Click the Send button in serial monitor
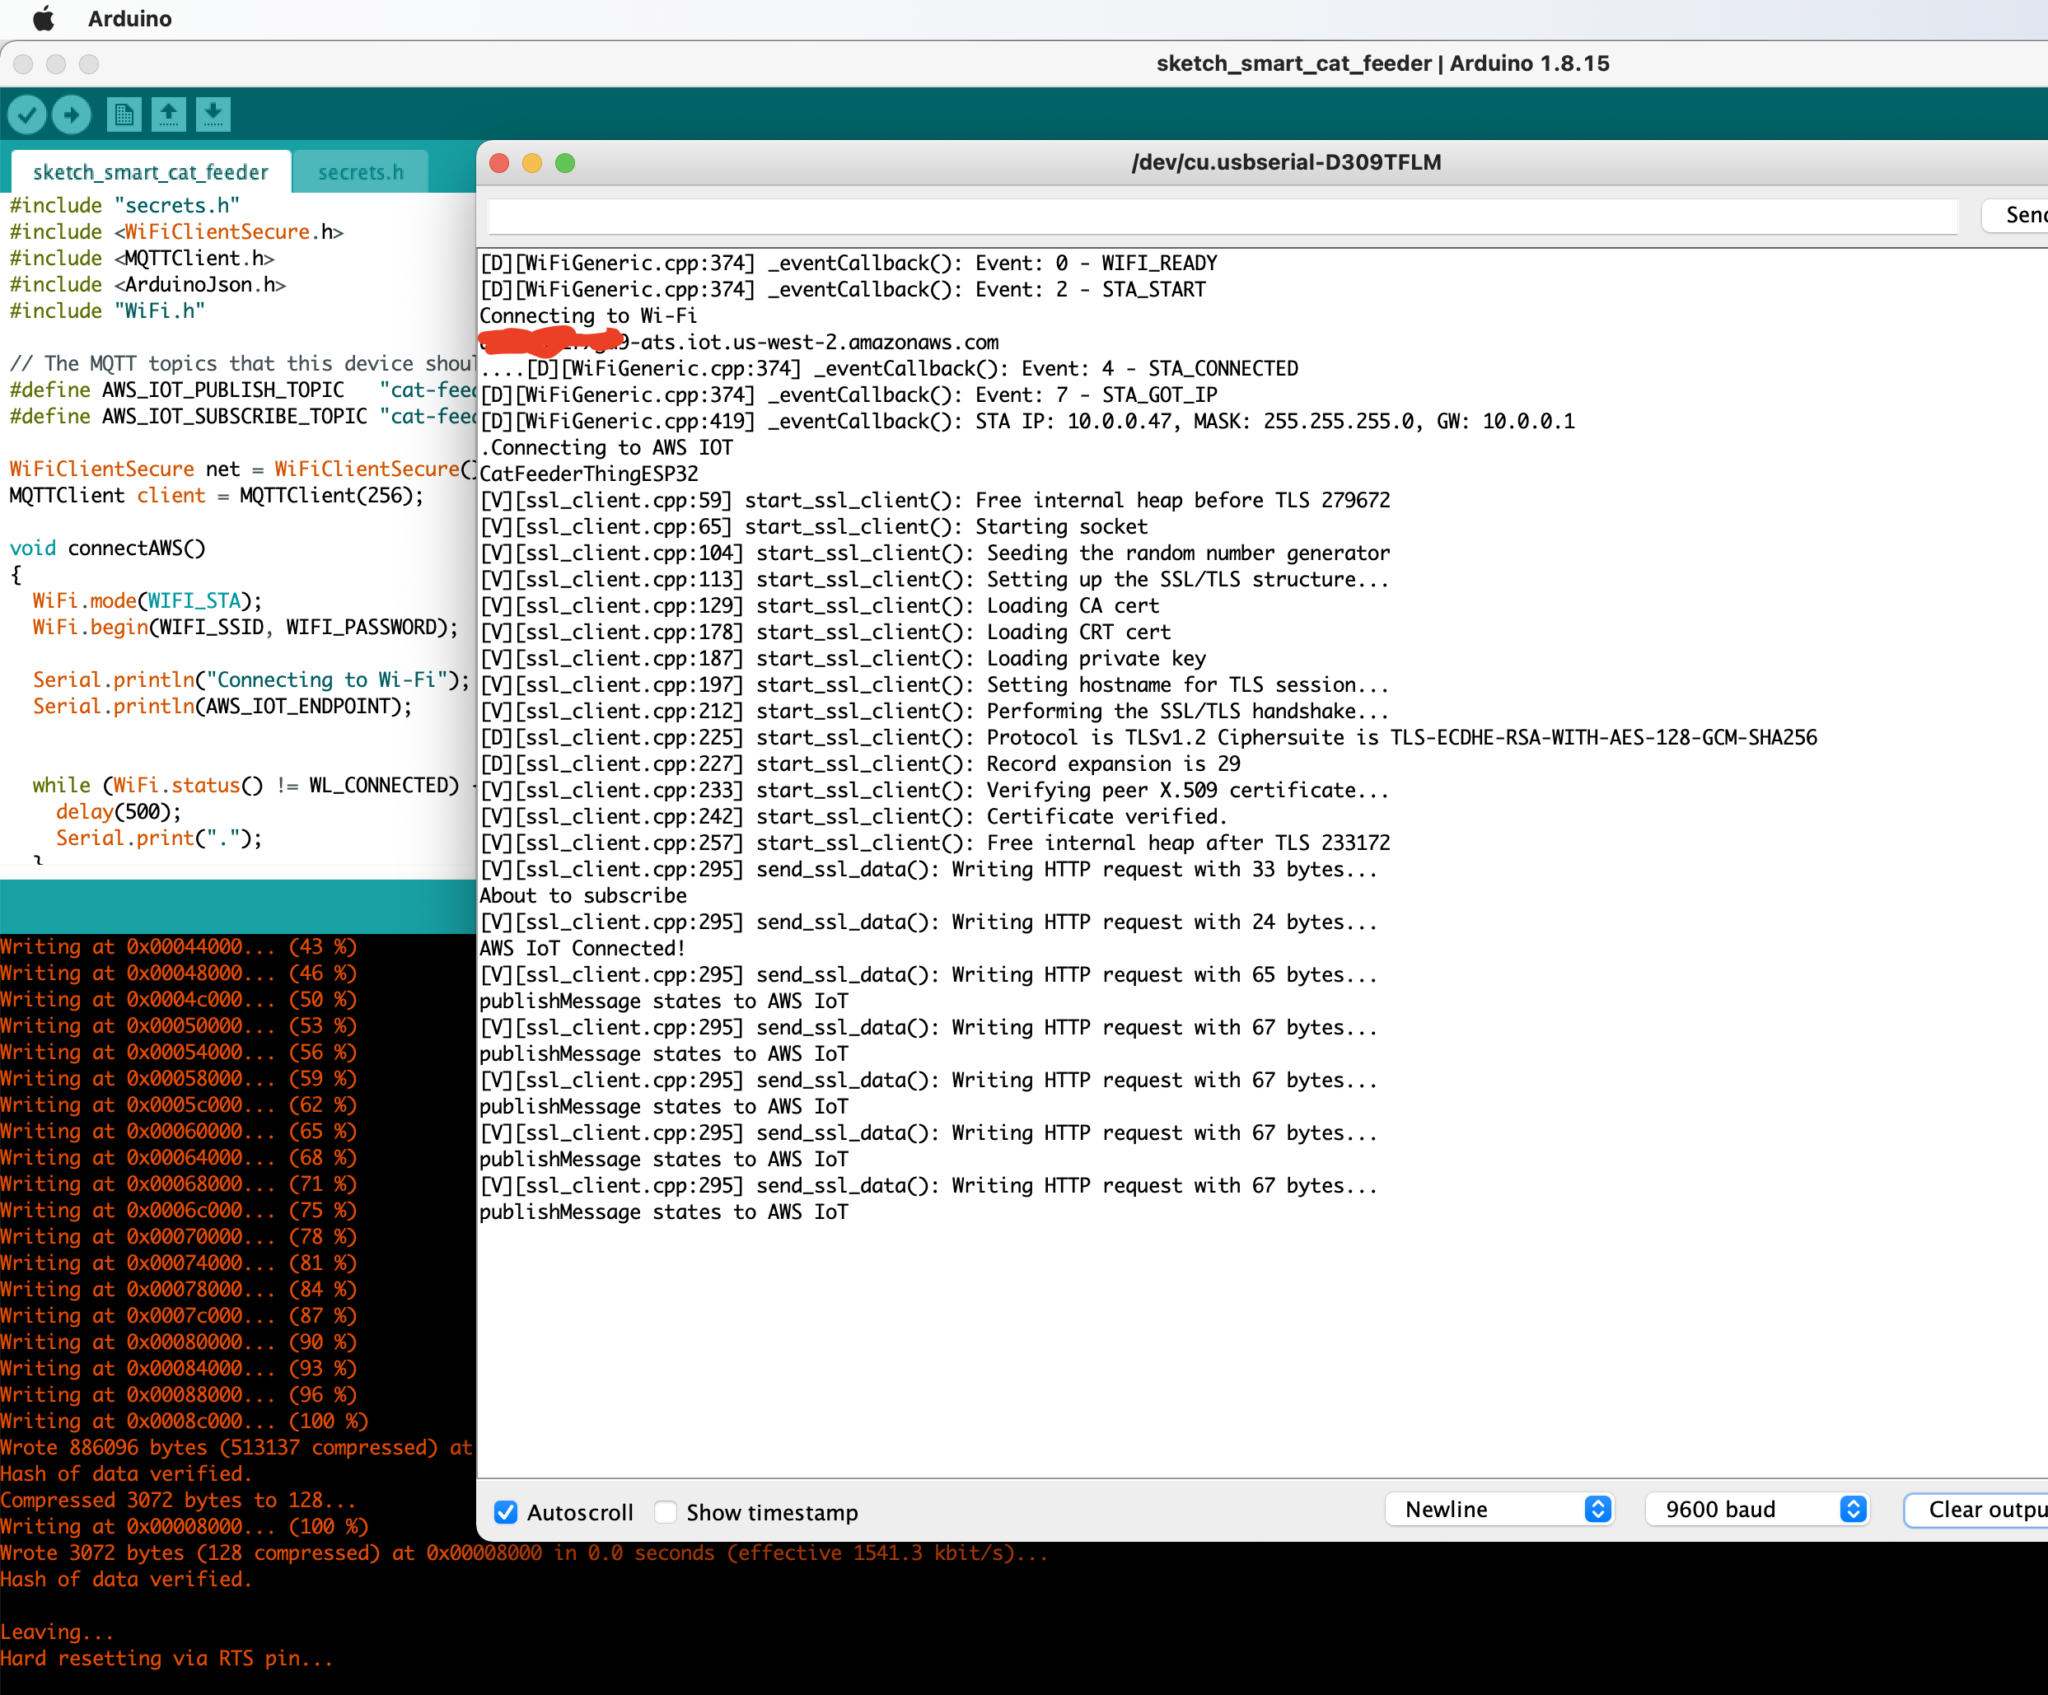2048x1695 pixels. (x=2015, y=215)
